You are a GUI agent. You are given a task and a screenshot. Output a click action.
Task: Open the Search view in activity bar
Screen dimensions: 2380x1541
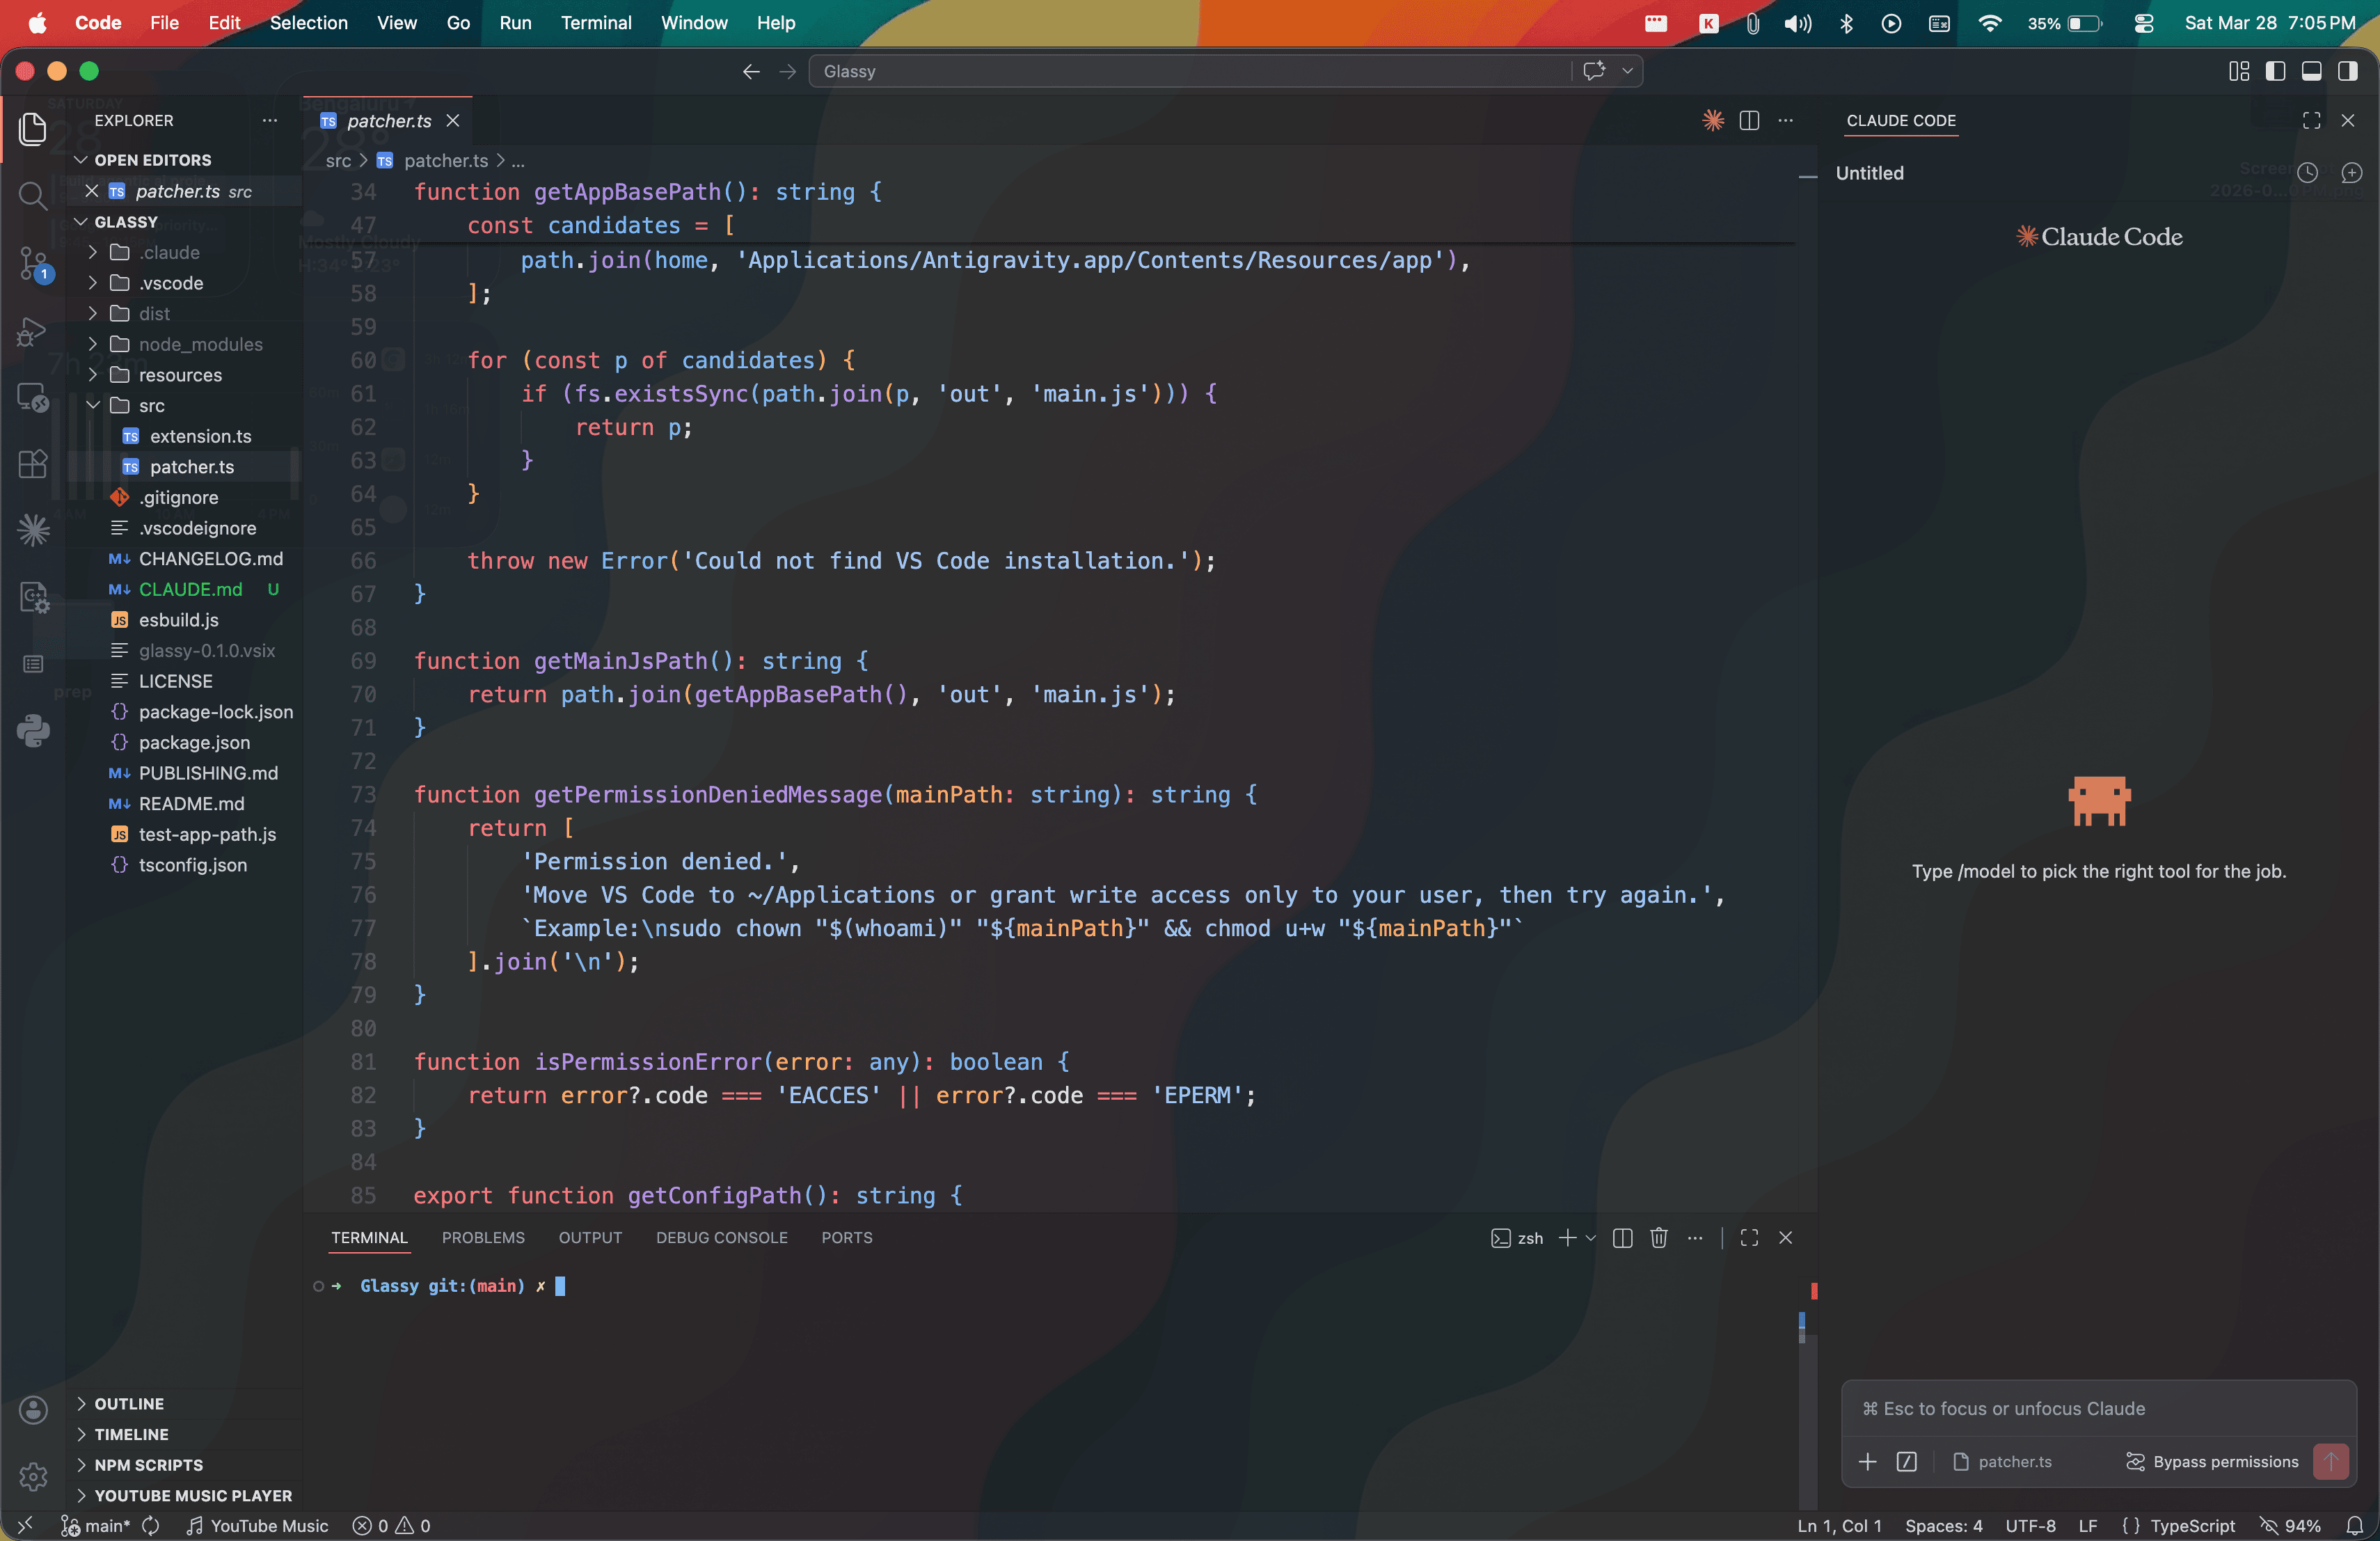(x=33, y=195)
